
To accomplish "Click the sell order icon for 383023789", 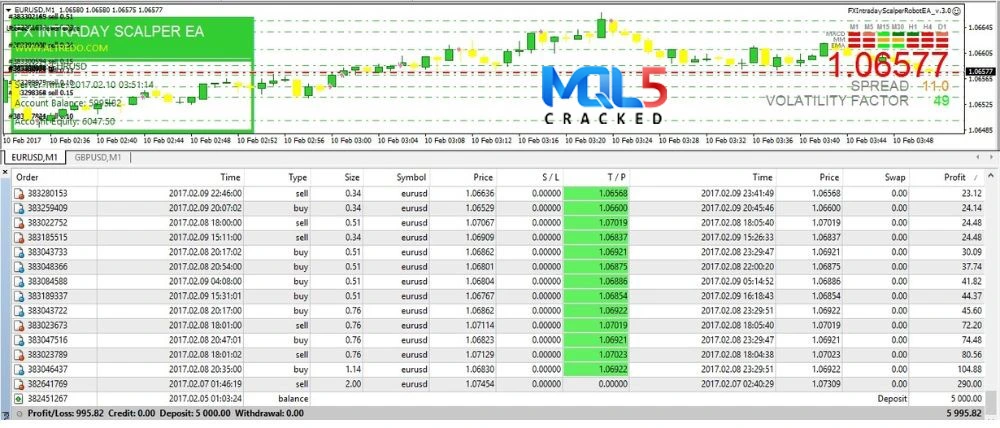I will [x=19, y=355].
